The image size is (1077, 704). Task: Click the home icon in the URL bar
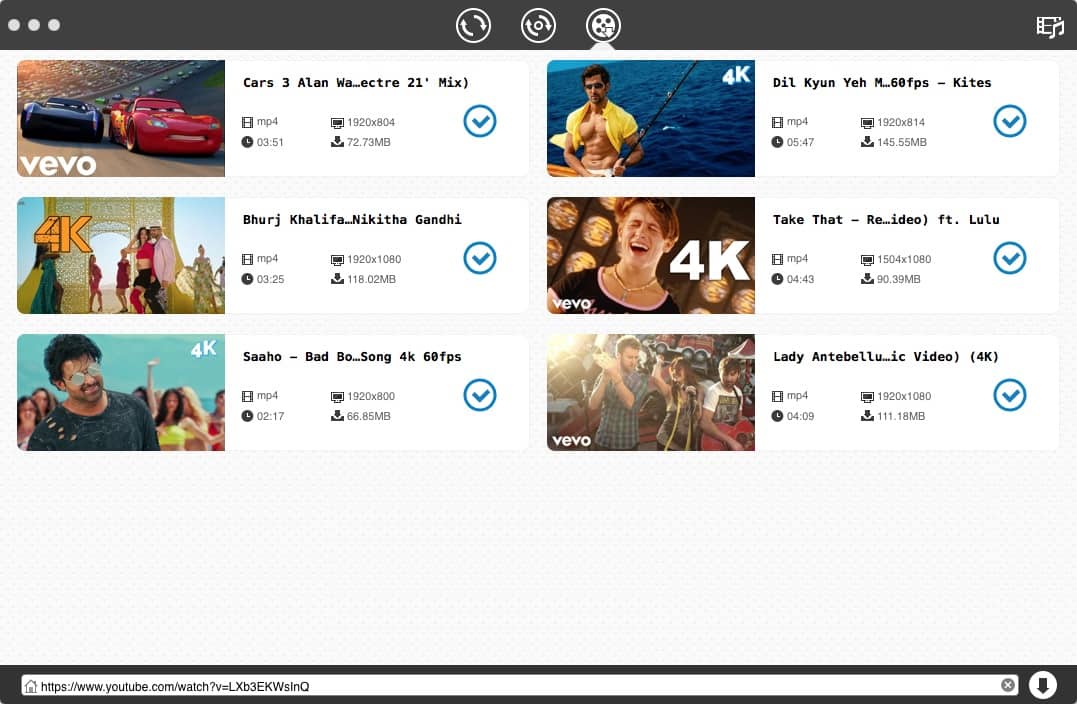click(30, 685)
